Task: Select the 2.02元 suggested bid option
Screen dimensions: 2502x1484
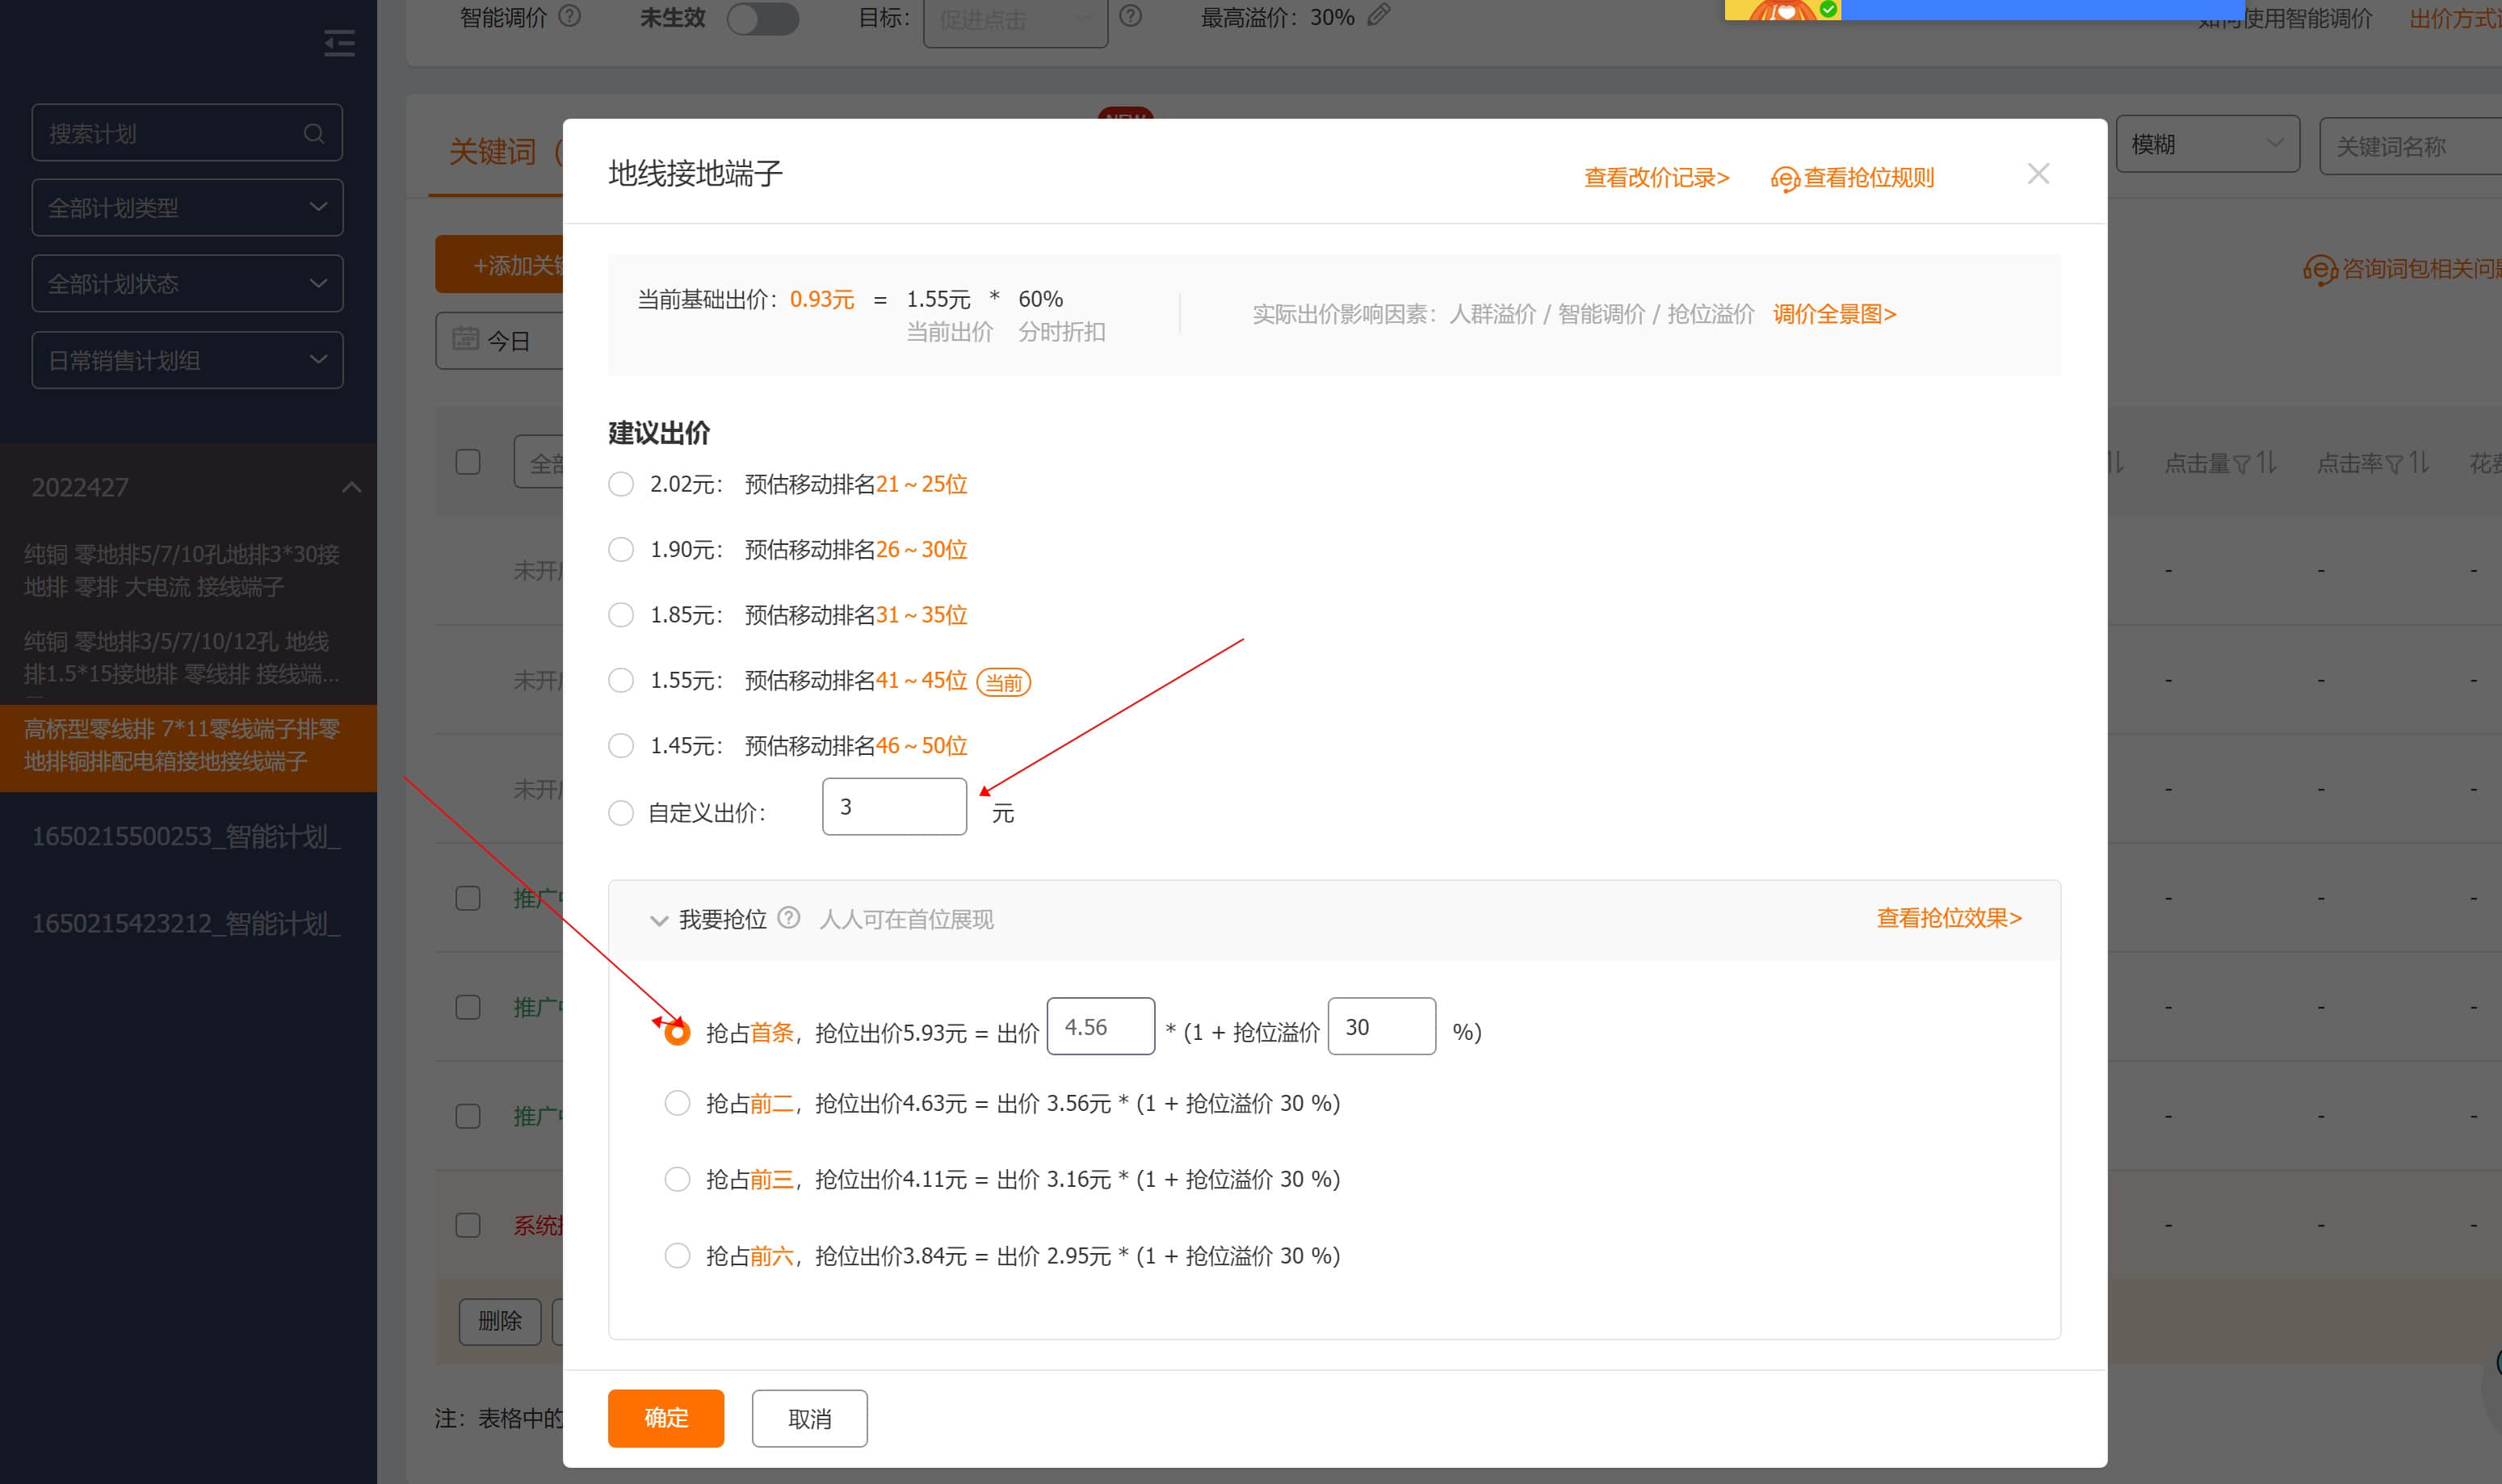Action: coord(621,484)
